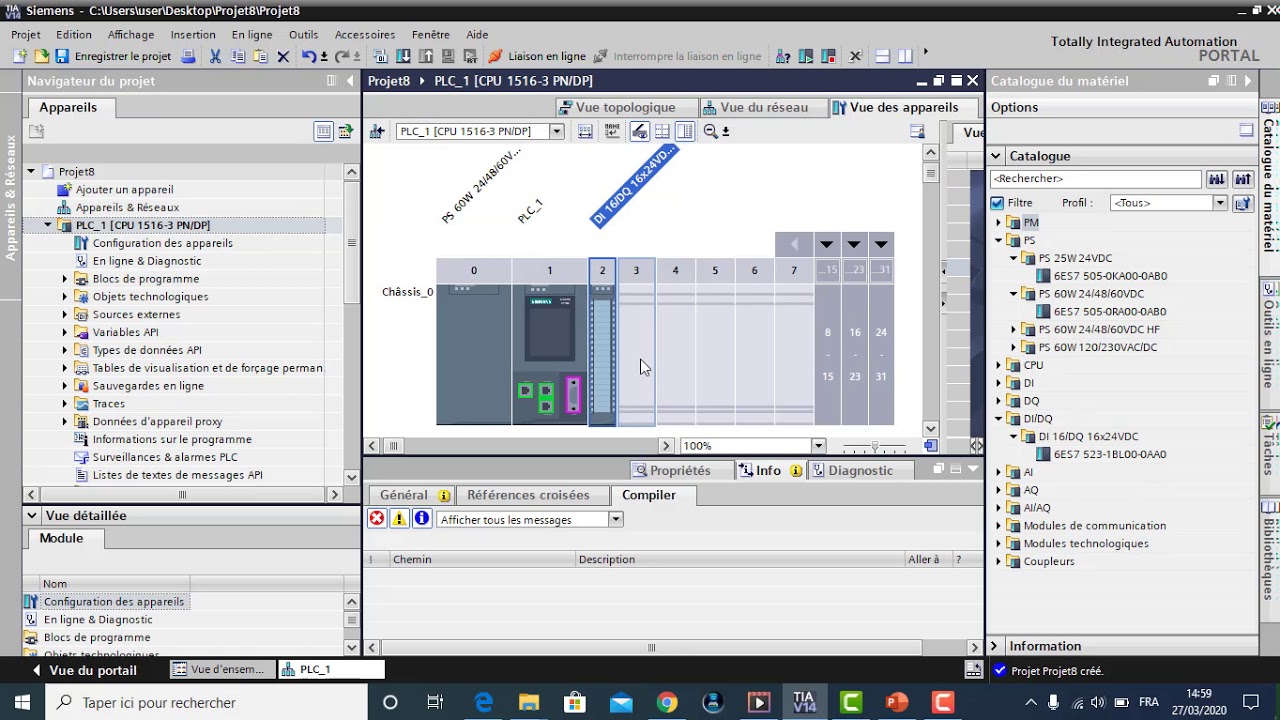Toggle warning messages filter icon
This screenshot has height=720, width=1280.
[x=399, y=518]
